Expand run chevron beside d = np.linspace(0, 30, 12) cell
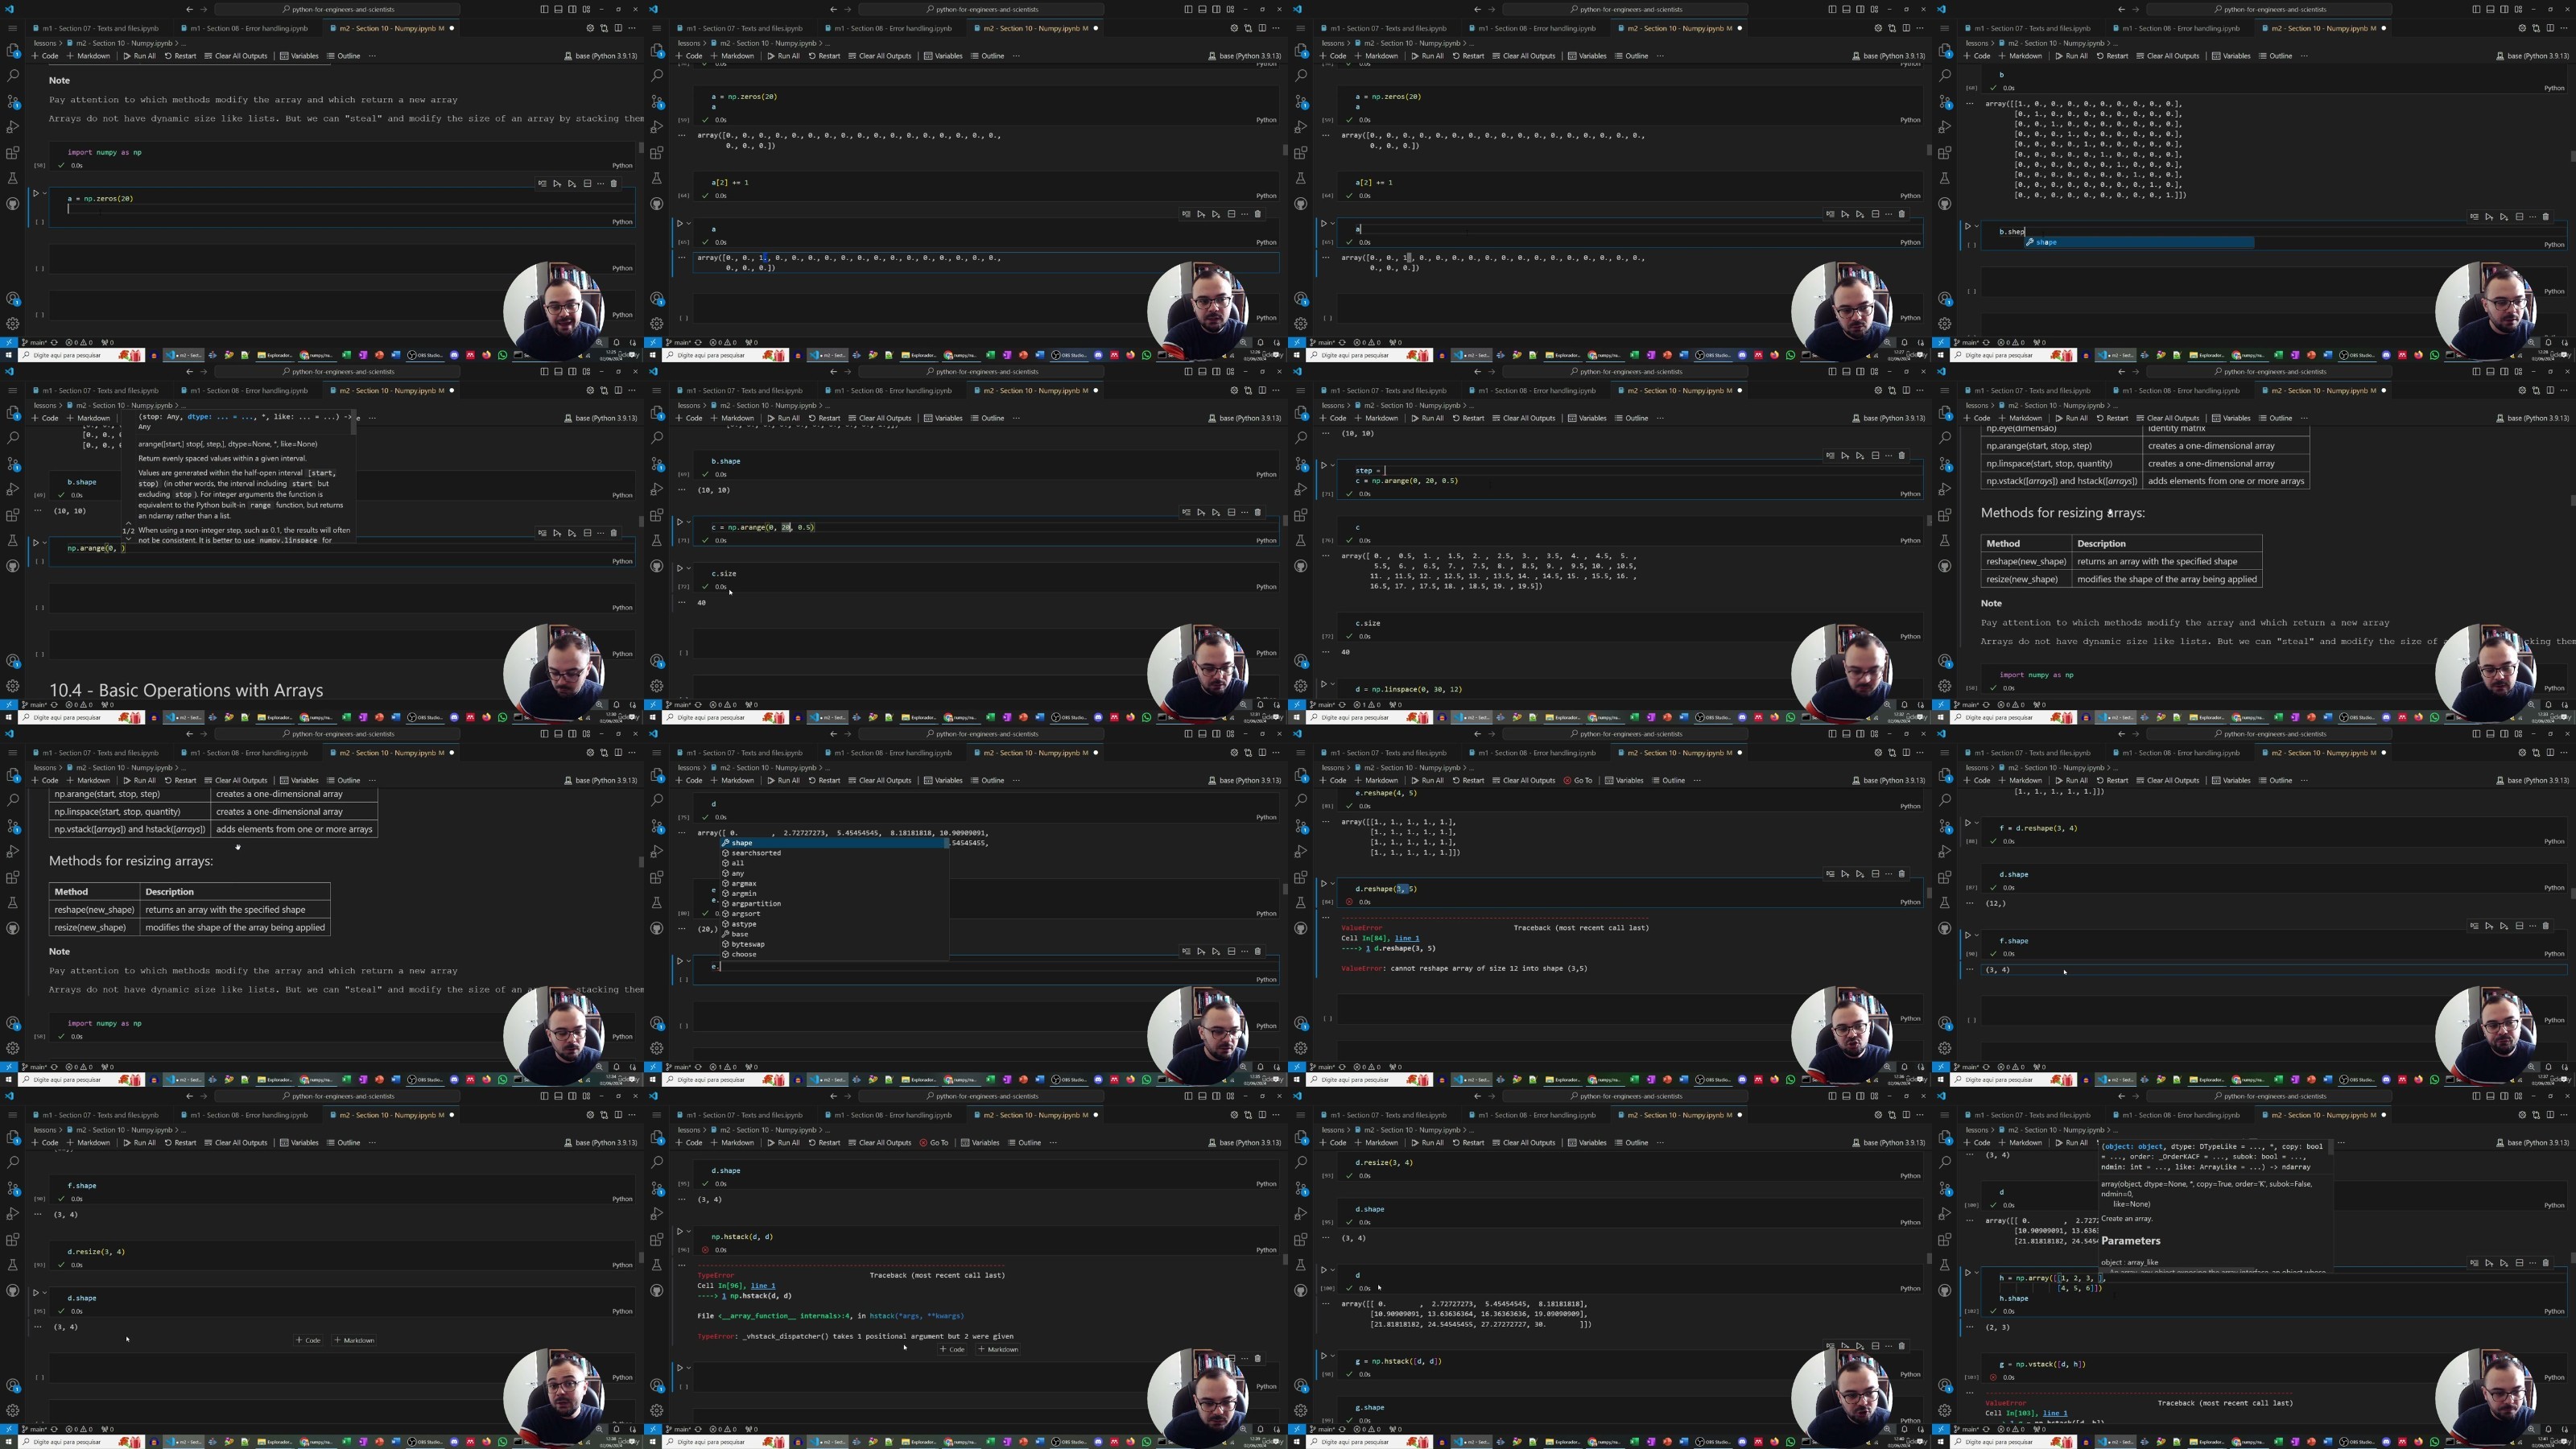Screen dimensions: 2576x1449 tap(1332, 685)
